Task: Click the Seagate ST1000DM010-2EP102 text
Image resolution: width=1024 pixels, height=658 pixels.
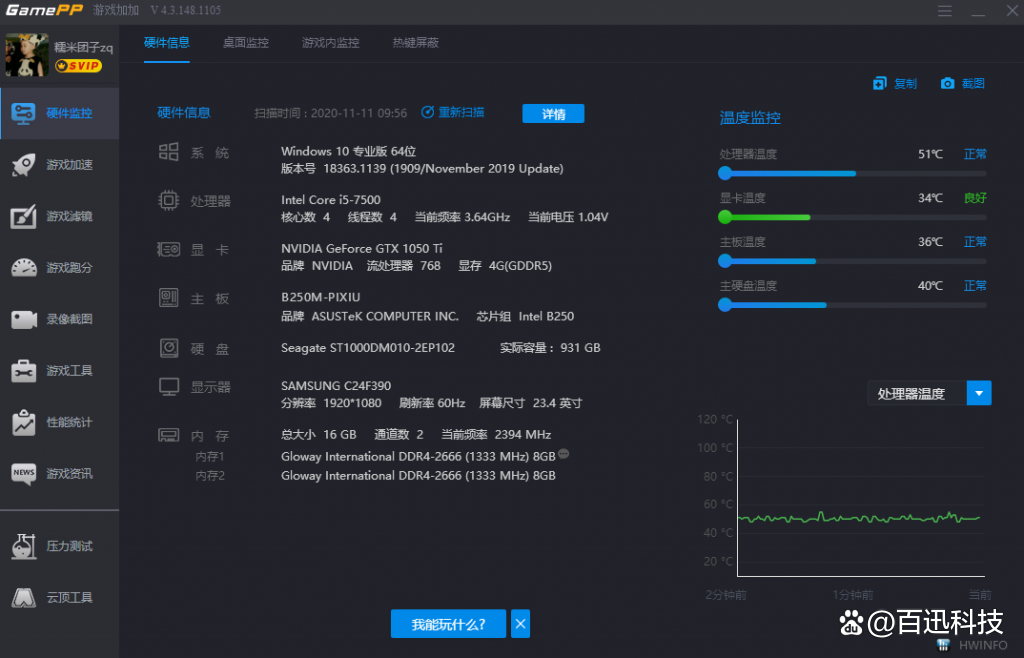Action: pos(368,348)
